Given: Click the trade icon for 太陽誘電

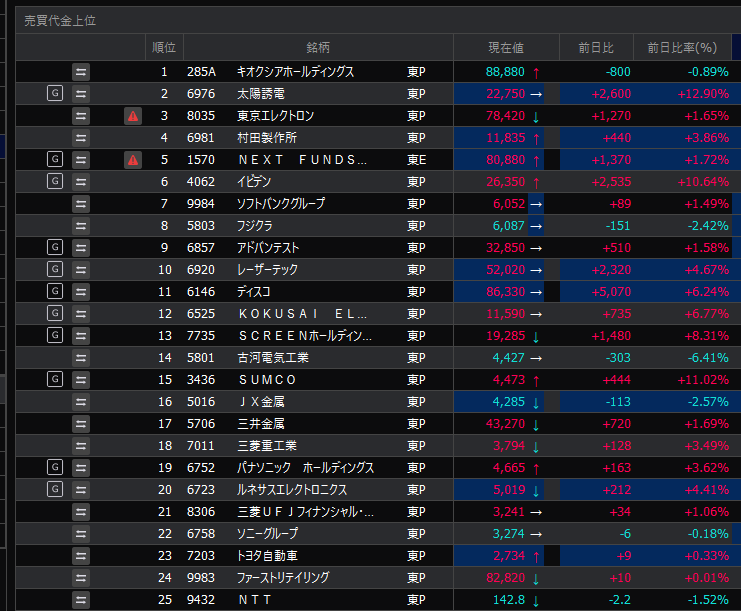Looking at the screenshot, I should pyautogui.click(x=81, y=94).
